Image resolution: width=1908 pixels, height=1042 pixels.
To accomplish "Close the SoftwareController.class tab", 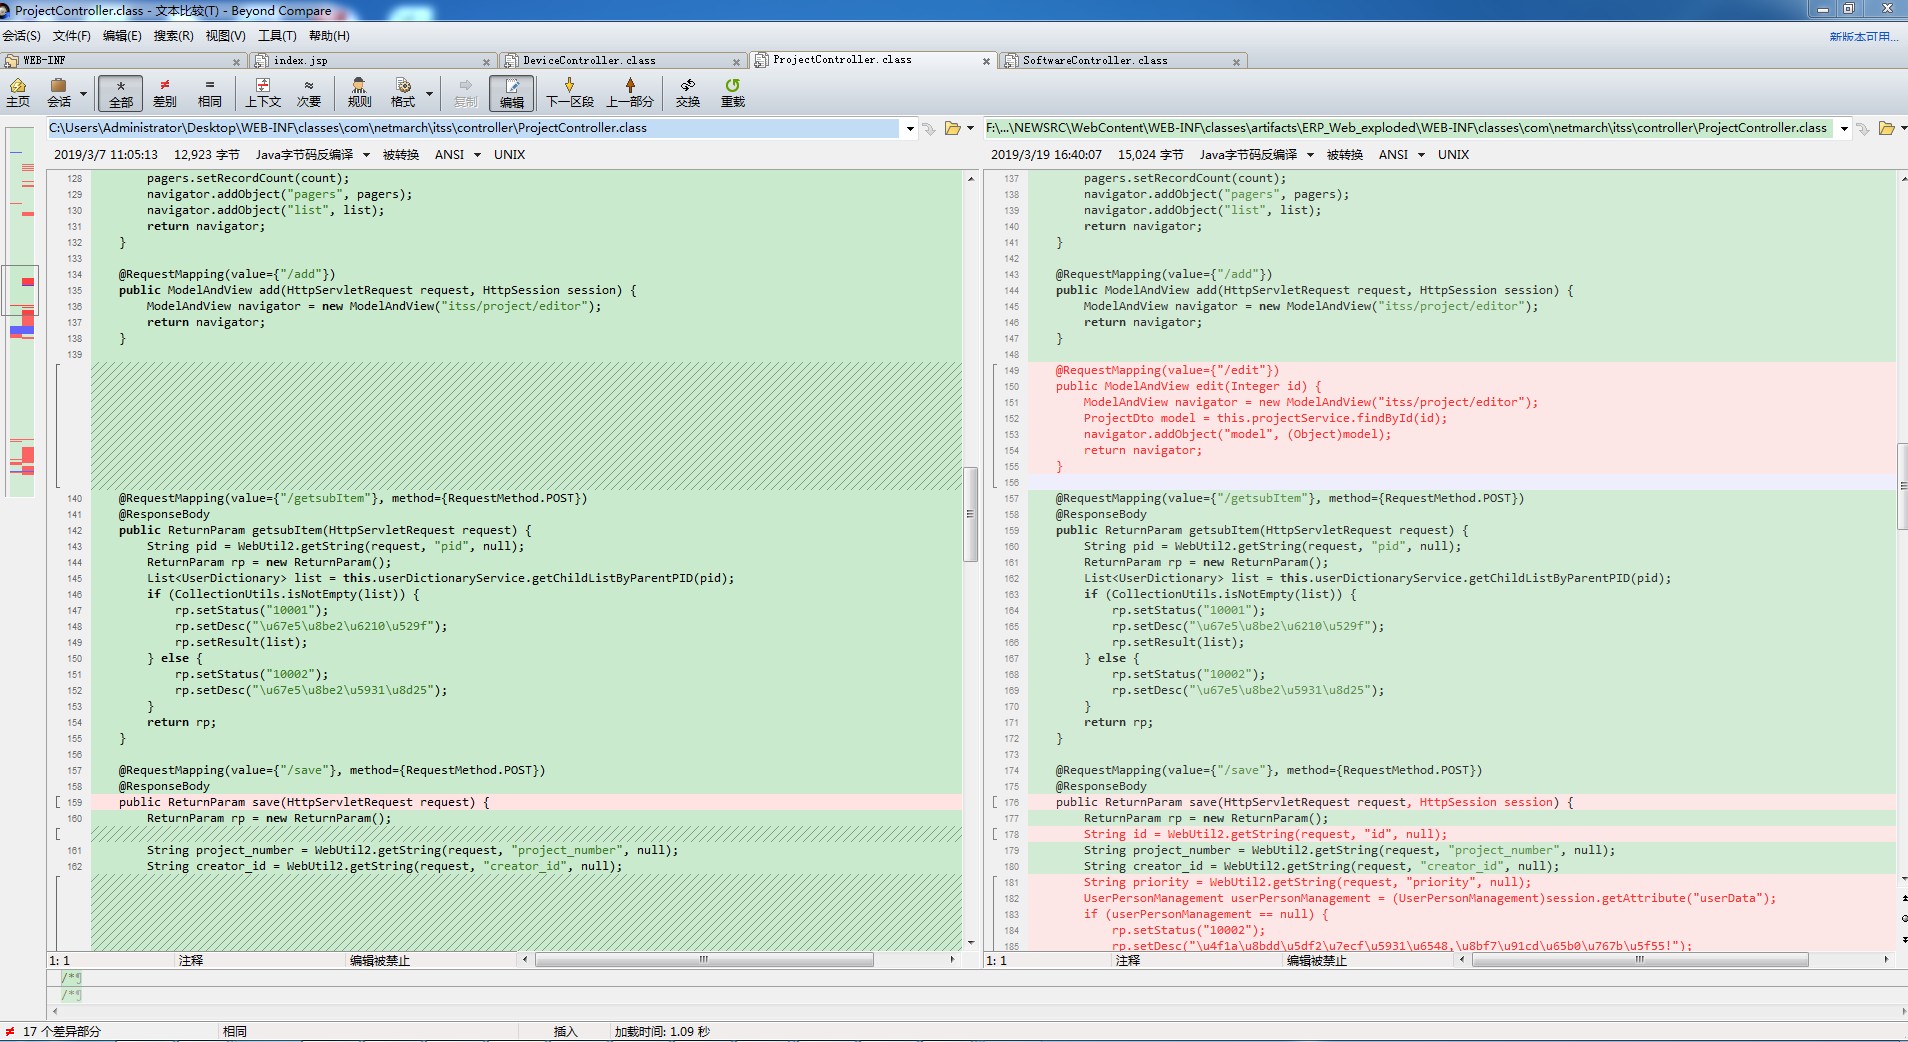I will click(x=1237, y=62).
